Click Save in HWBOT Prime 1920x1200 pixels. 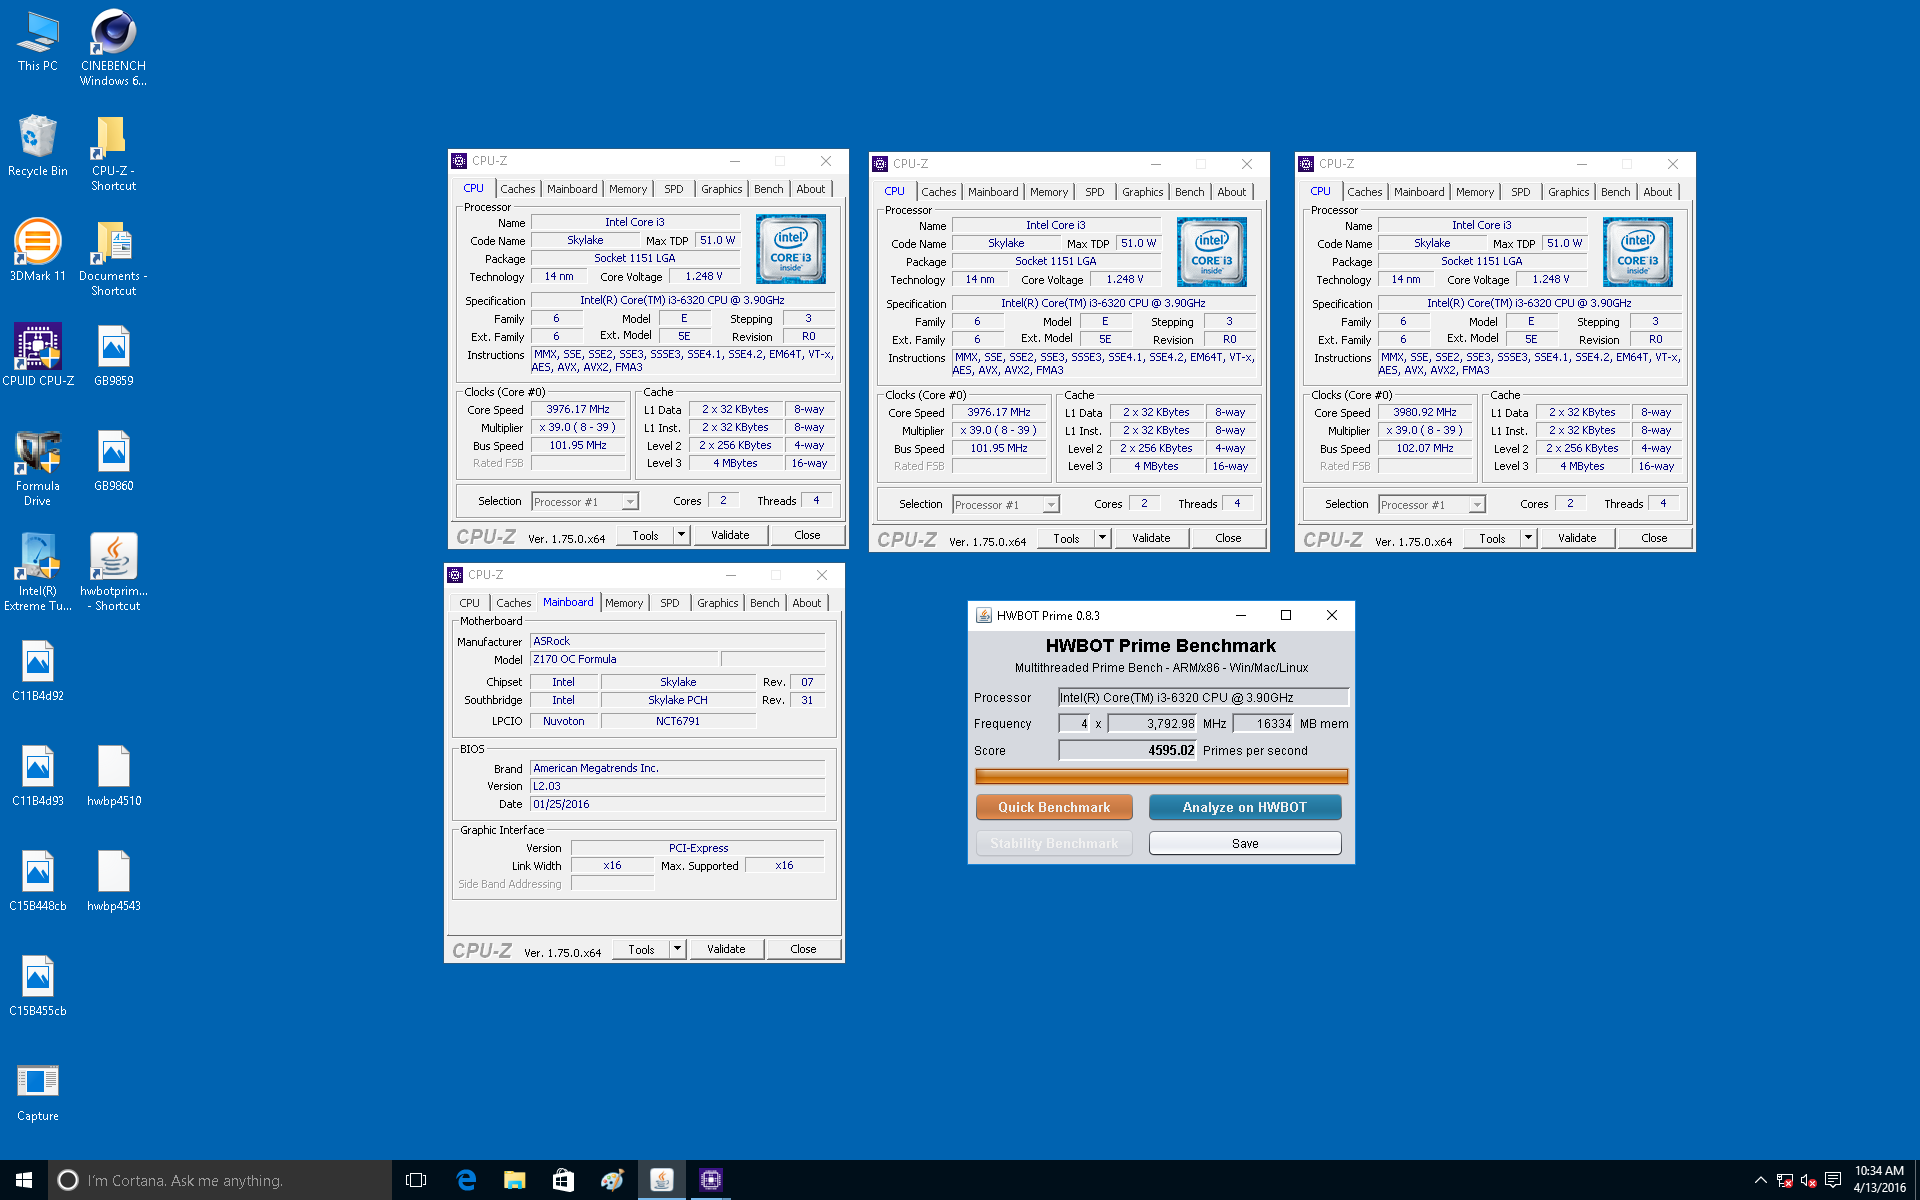[1245, 843]
